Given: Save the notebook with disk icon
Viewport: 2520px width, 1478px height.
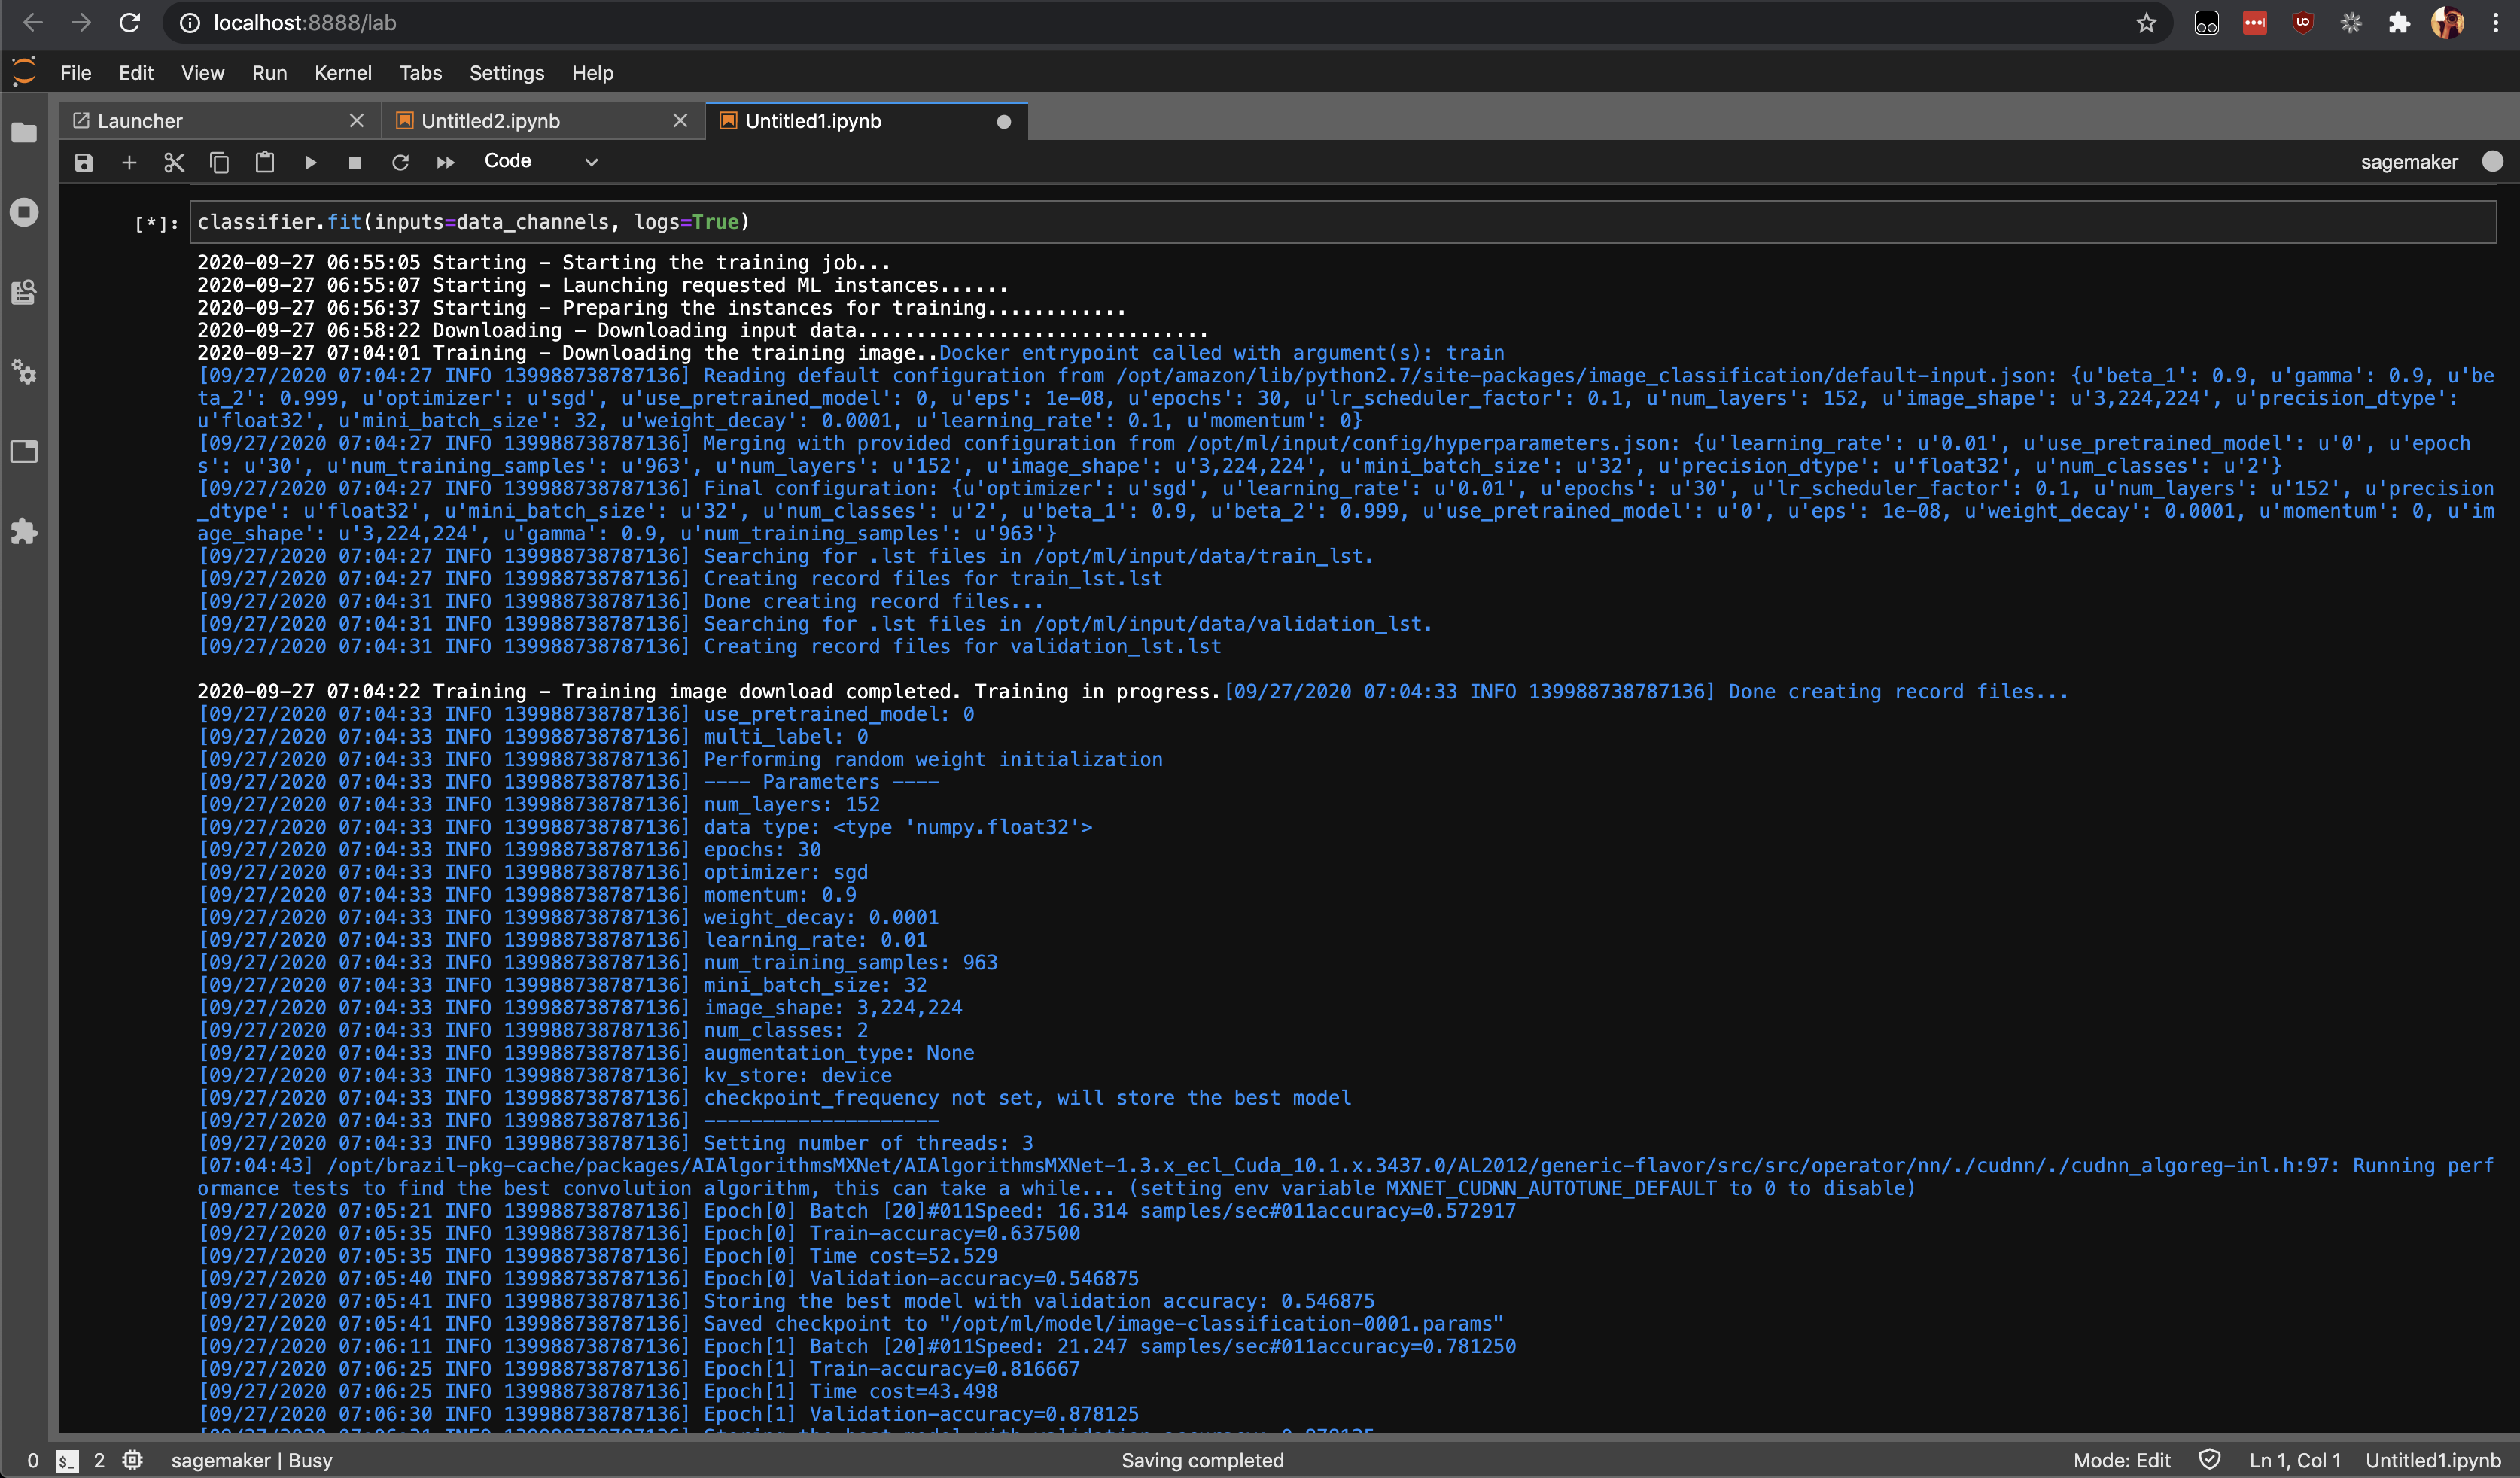Looking at the screenshot, I should [x=84, y=162].
